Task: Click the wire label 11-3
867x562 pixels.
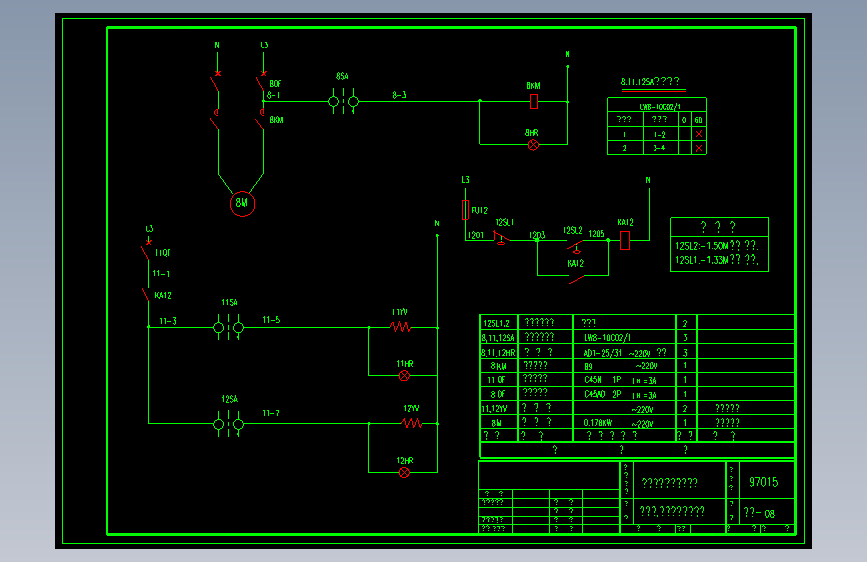Action: 168,321
